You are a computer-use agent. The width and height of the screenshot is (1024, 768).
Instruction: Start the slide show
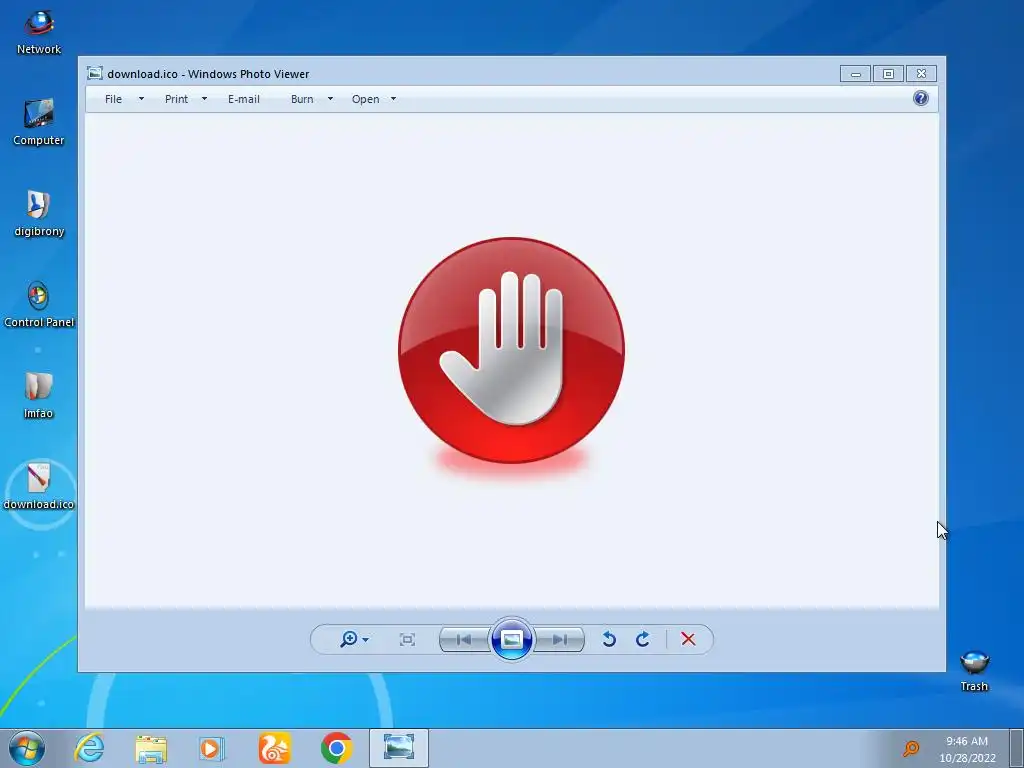click(511, 639)
